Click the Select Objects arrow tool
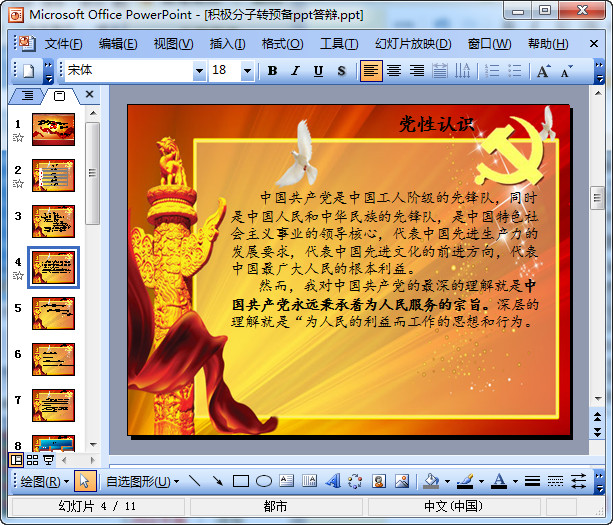The width and height of the screenshot is (613, 525). tap(84, 481)
